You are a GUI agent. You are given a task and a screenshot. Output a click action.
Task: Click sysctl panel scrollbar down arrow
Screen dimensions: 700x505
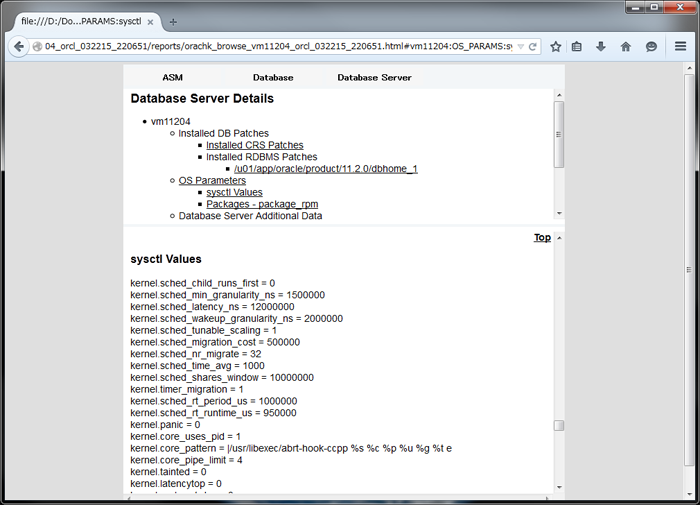coord(559,488)
